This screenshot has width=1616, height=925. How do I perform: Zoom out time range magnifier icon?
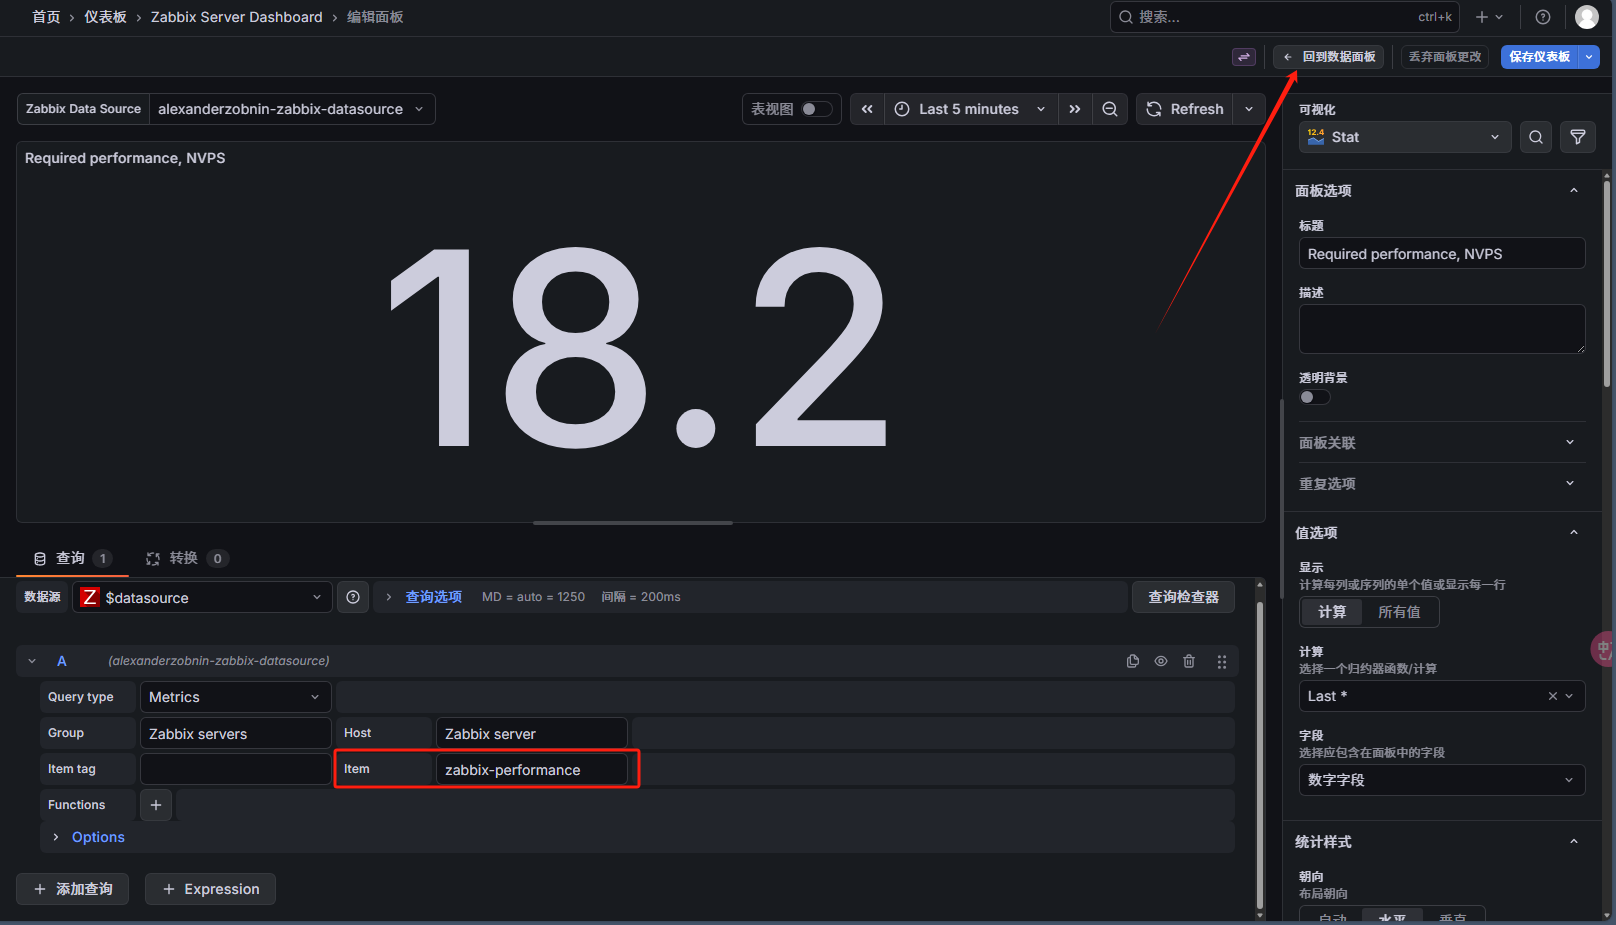pyautogui.click(x=1110, y=109)
